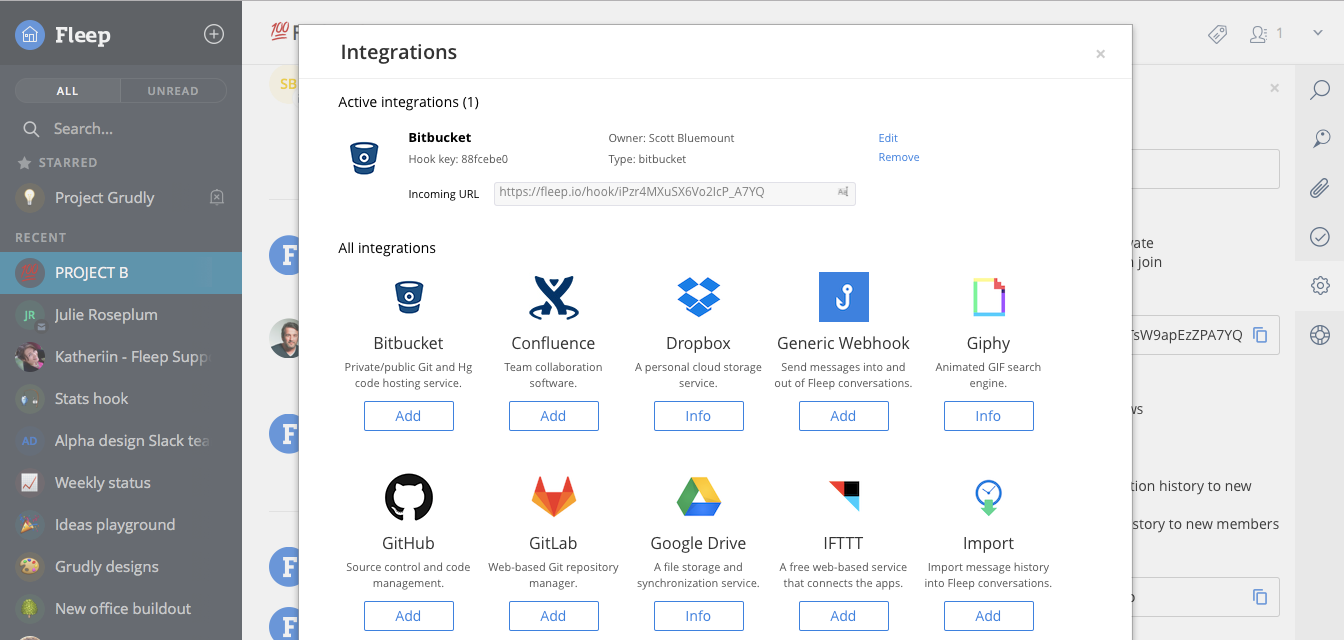Click the lower copy icon in settings panel
1344x640 pixels.
(x=1260, y=597)
